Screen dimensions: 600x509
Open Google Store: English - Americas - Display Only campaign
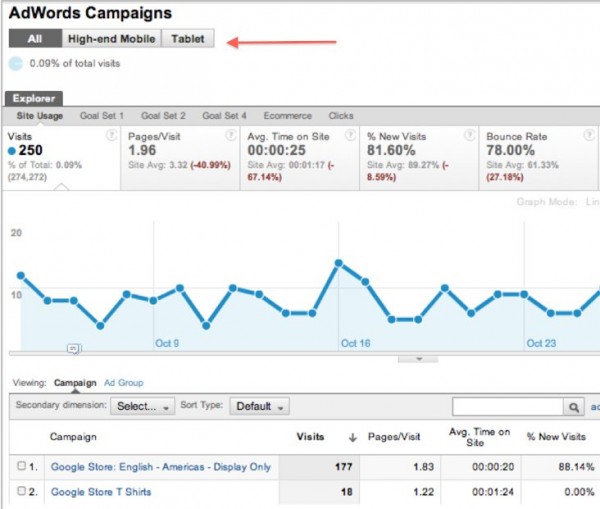[x=161, y=467]
